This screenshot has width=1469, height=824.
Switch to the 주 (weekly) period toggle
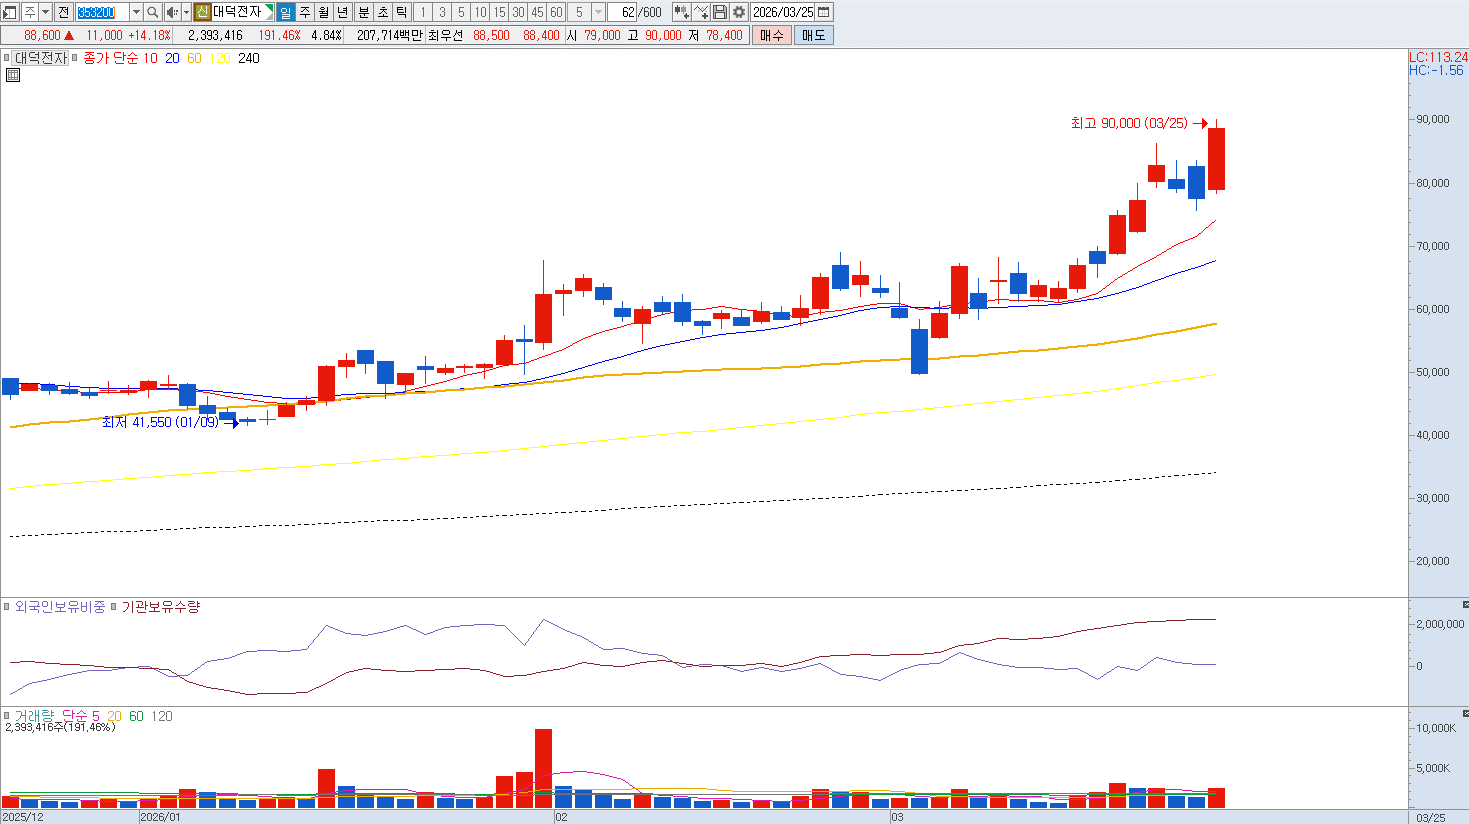pyautogui.click(x=305, y=12)
